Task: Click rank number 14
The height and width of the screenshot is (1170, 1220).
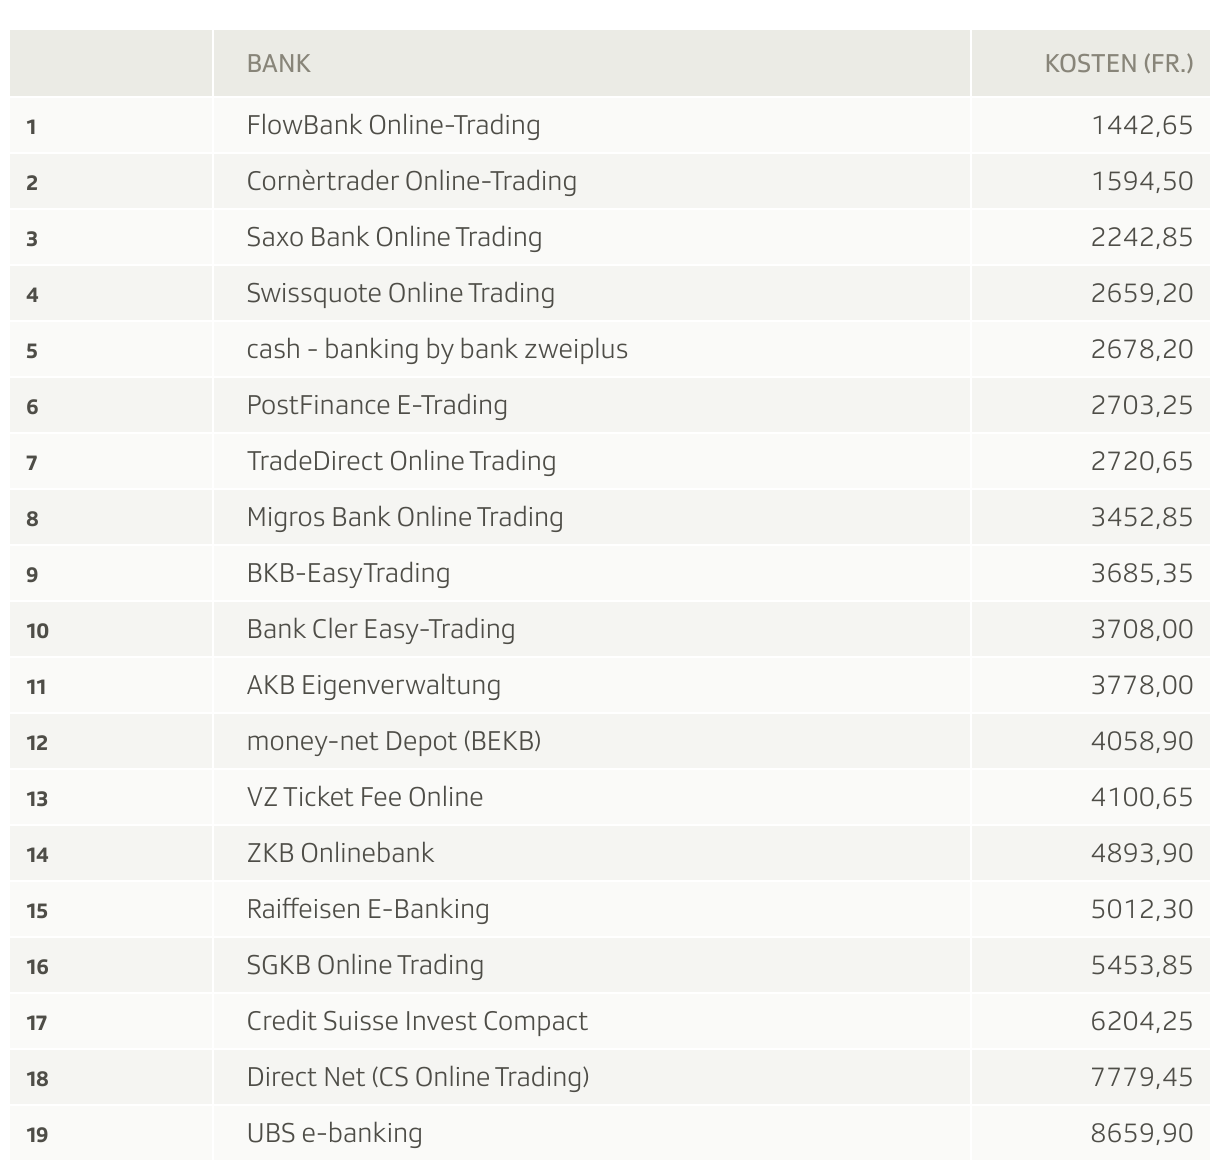Action: click(37, 855)
